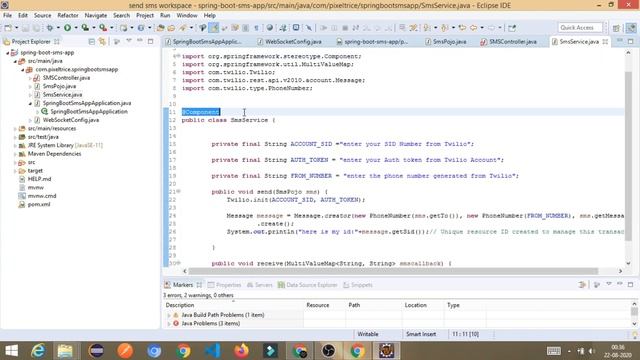
Task: Click the Debug bug toolbar icon
Action: (50, 28)
